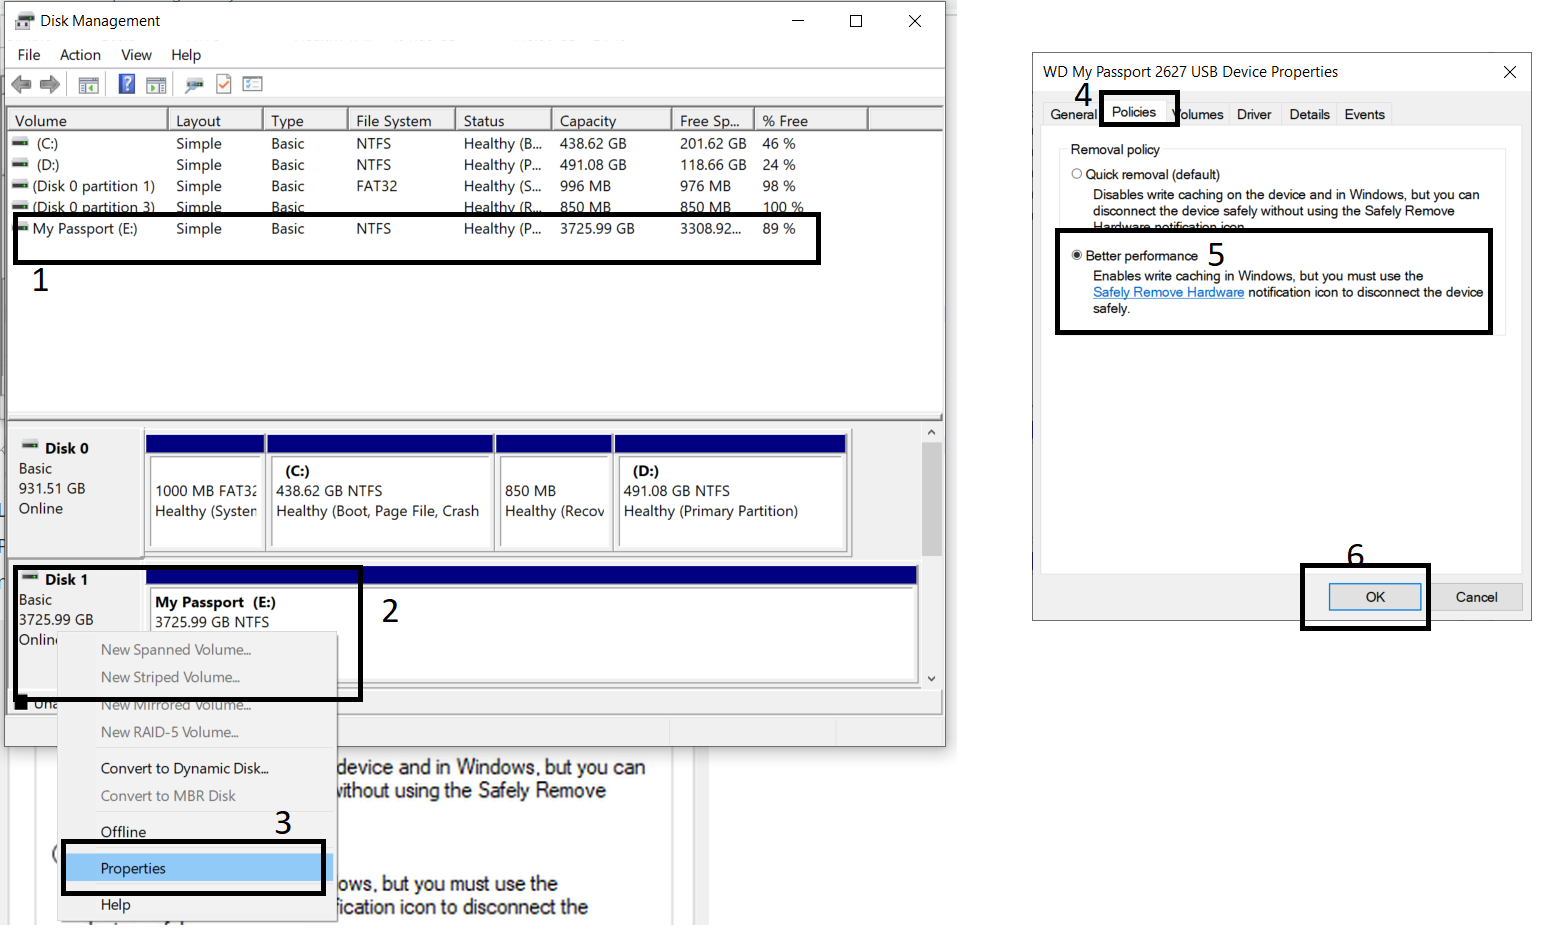Switch to the General tab
Image resolution: width=1544 pixels, height=948 pixels.
(1072, 114)
